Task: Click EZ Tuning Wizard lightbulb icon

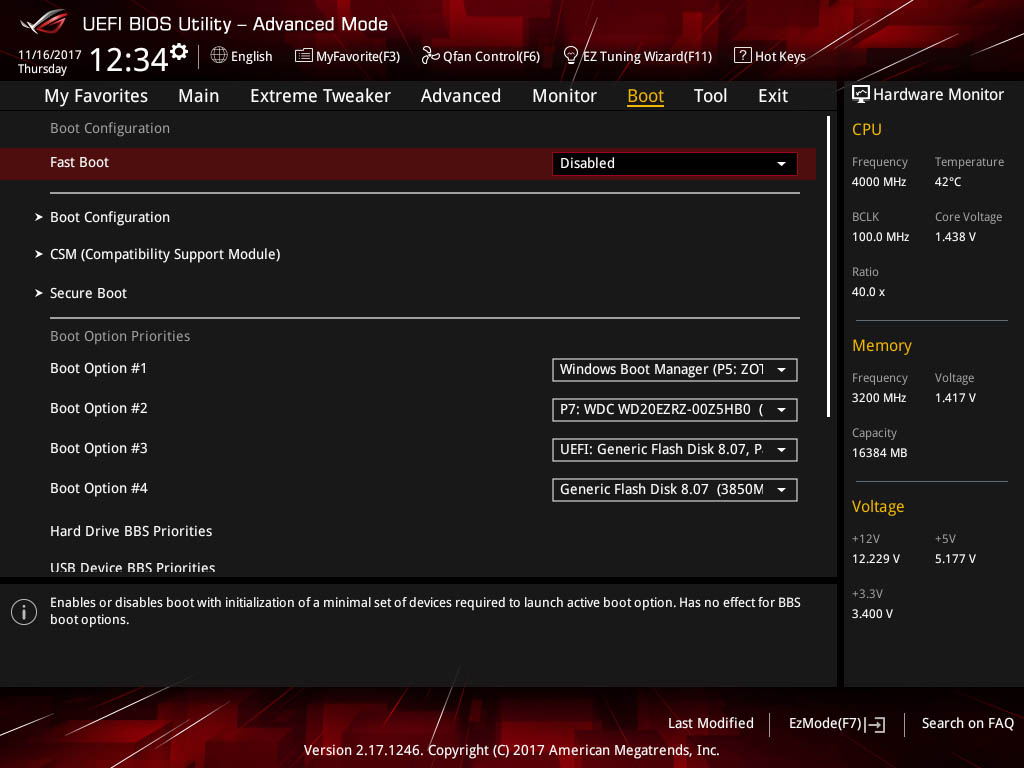Action: pyautogui.click(x=570, y=56)
